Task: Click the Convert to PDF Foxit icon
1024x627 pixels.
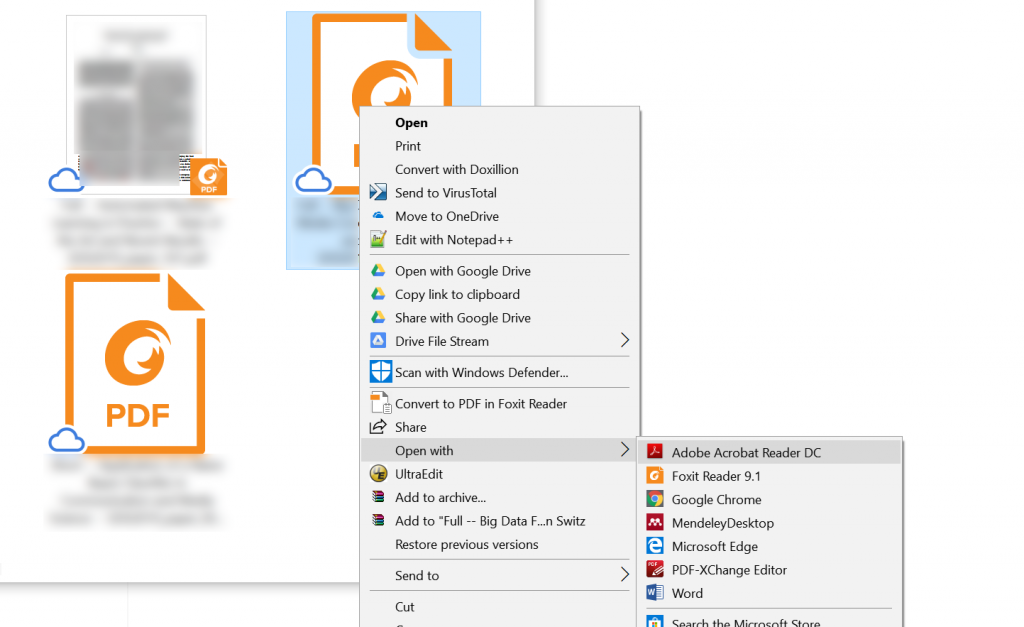Action: [381, 402]
